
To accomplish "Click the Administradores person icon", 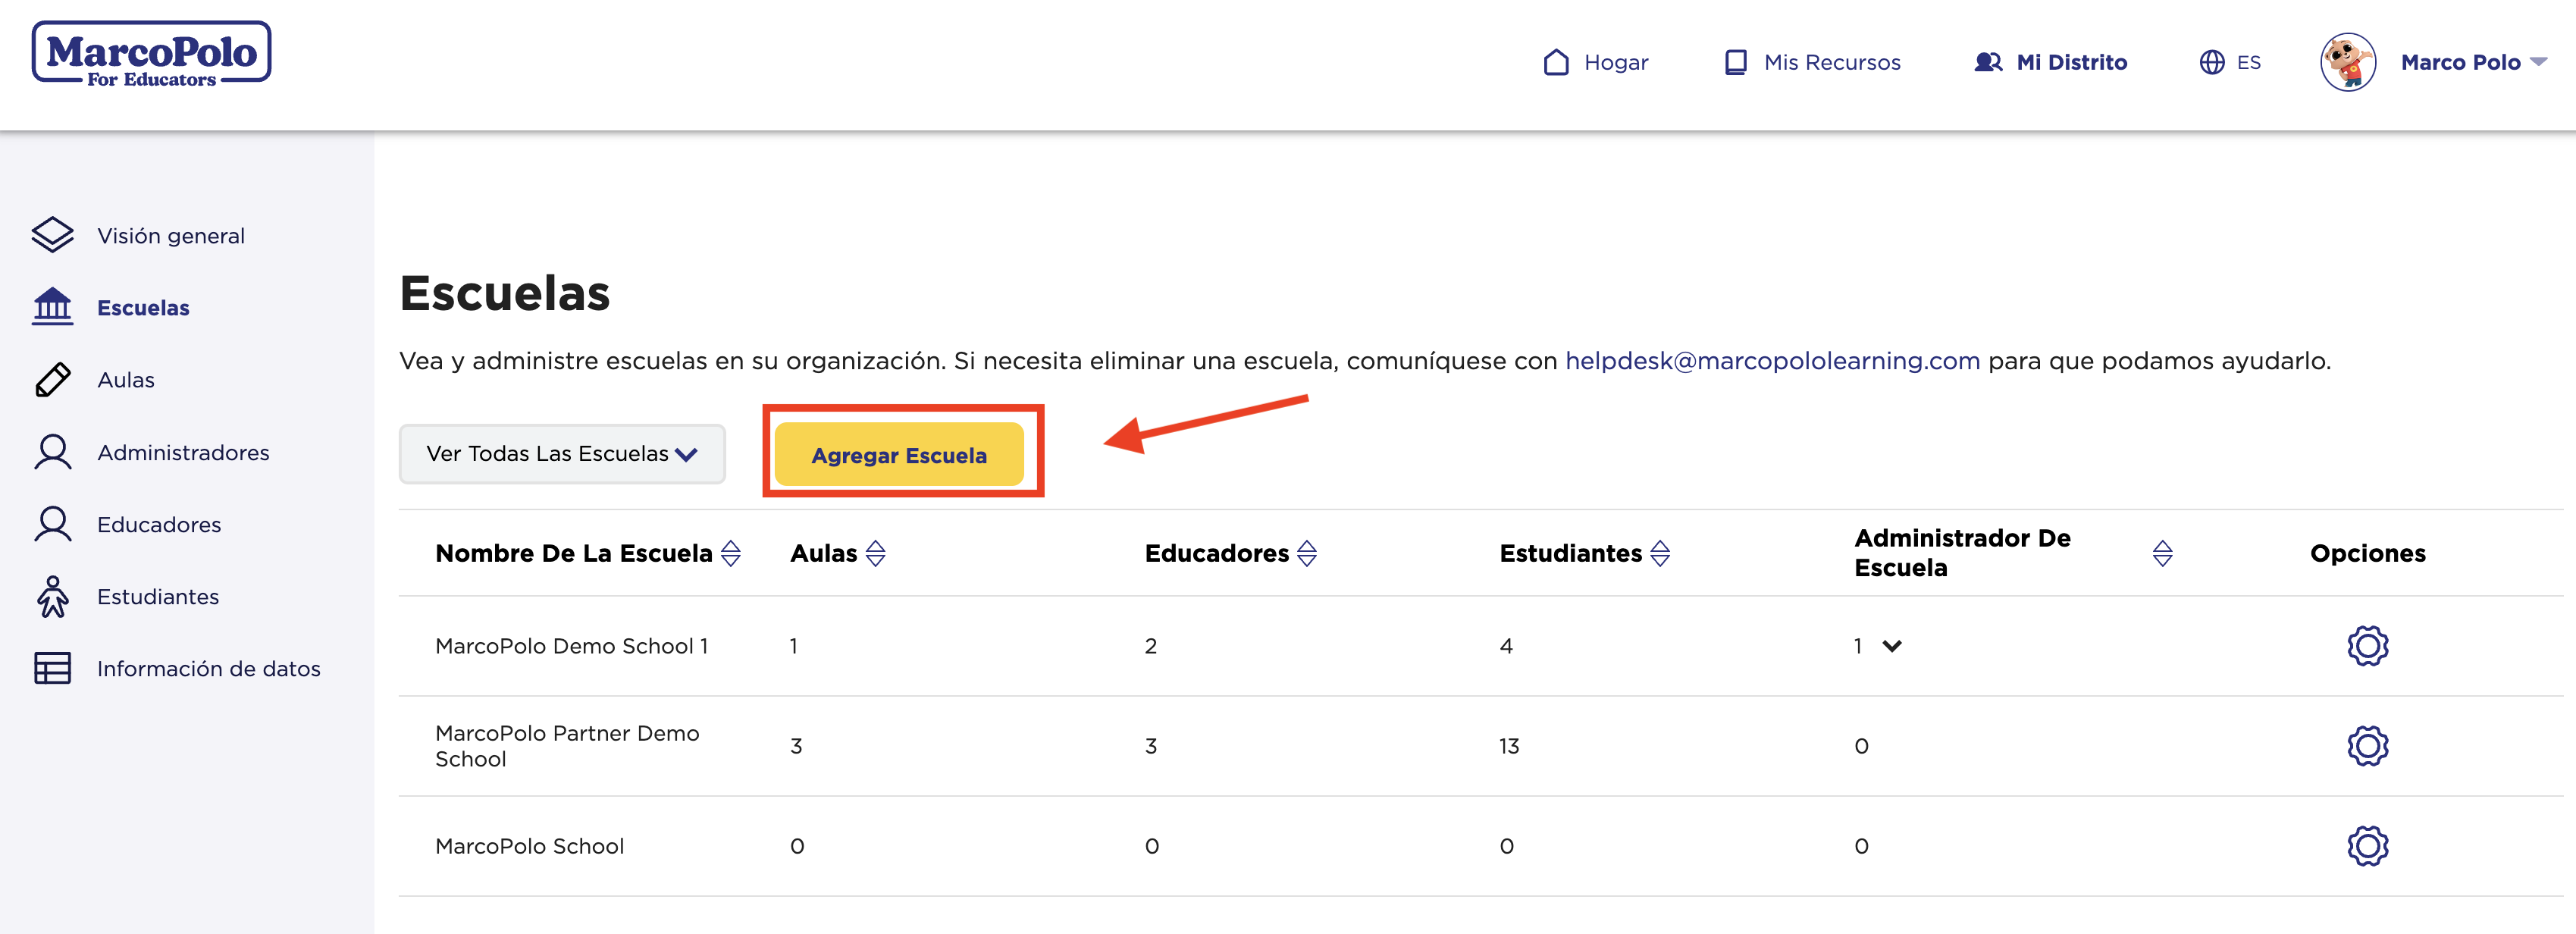I will coord(53,452).
